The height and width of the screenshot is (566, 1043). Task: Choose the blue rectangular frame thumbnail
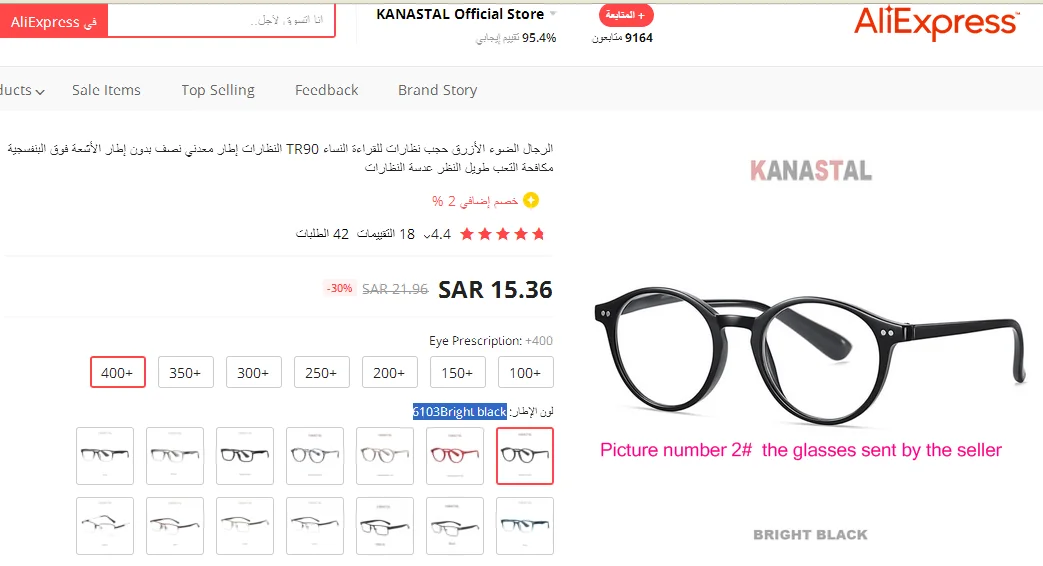pos(525,525)
